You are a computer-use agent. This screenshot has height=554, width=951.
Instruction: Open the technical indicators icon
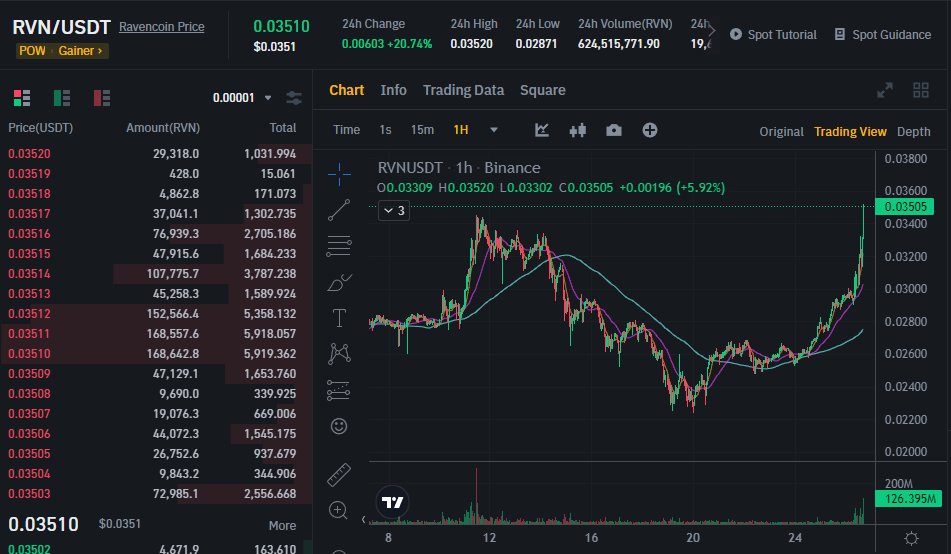click(542, 130)
